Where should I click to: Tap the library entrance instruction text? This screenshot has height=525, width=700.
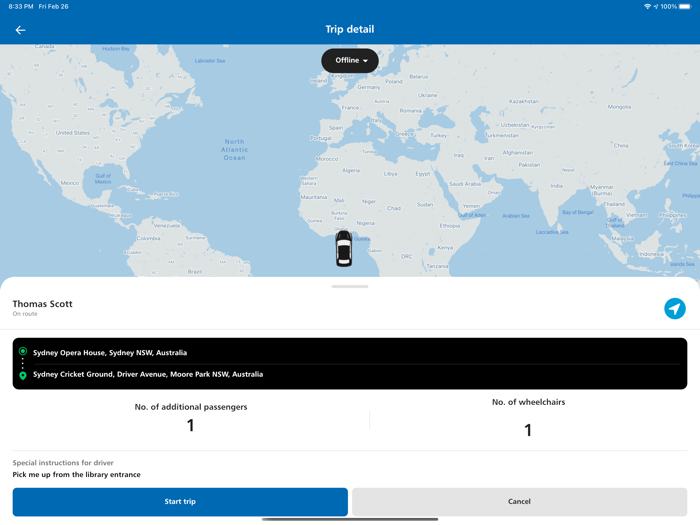(x=76, y=475)
